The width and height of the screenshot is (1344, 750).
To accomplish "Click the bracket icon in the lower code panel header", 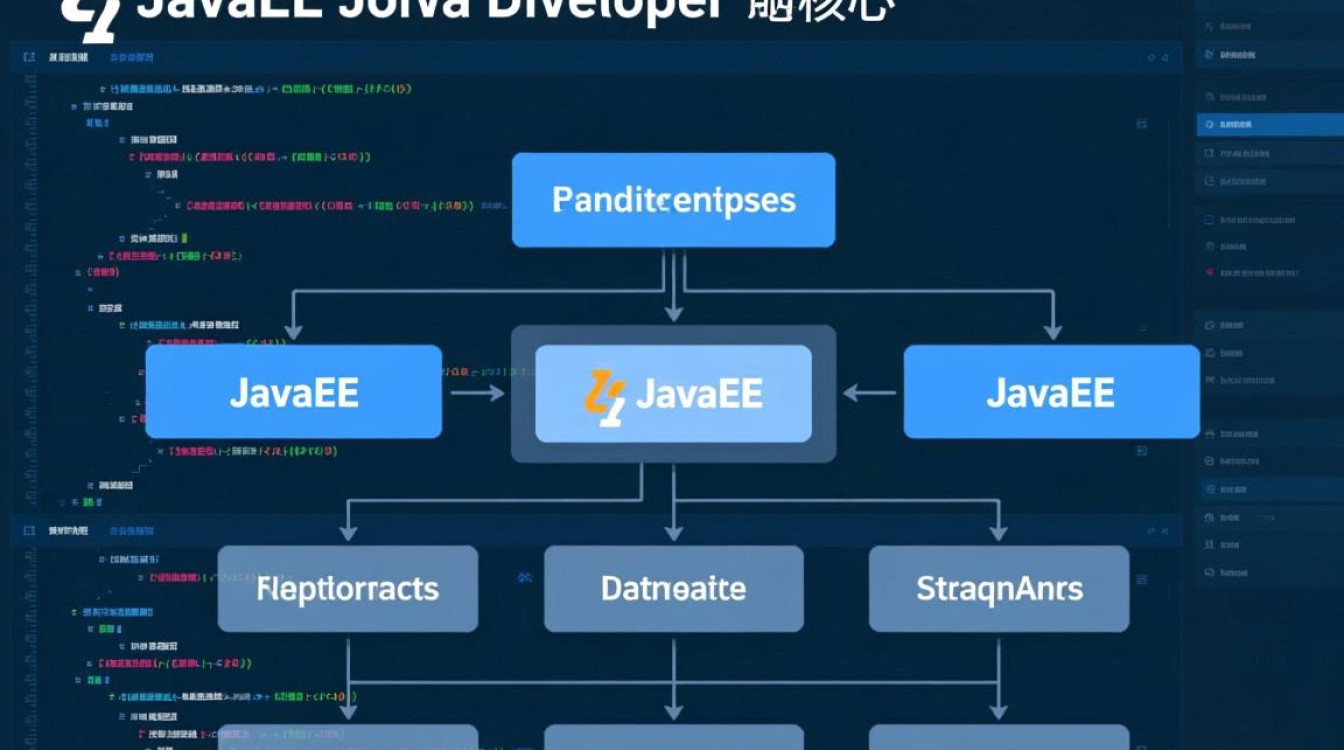I will [x=29, y=529].
